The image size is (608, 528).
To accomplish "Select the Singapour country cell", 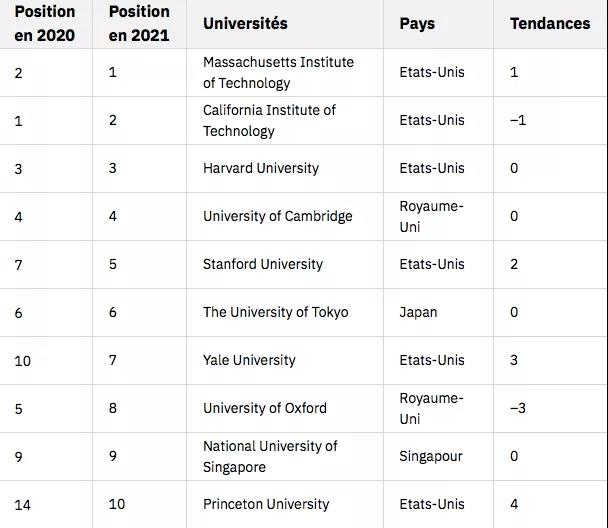I will [431, 456].
